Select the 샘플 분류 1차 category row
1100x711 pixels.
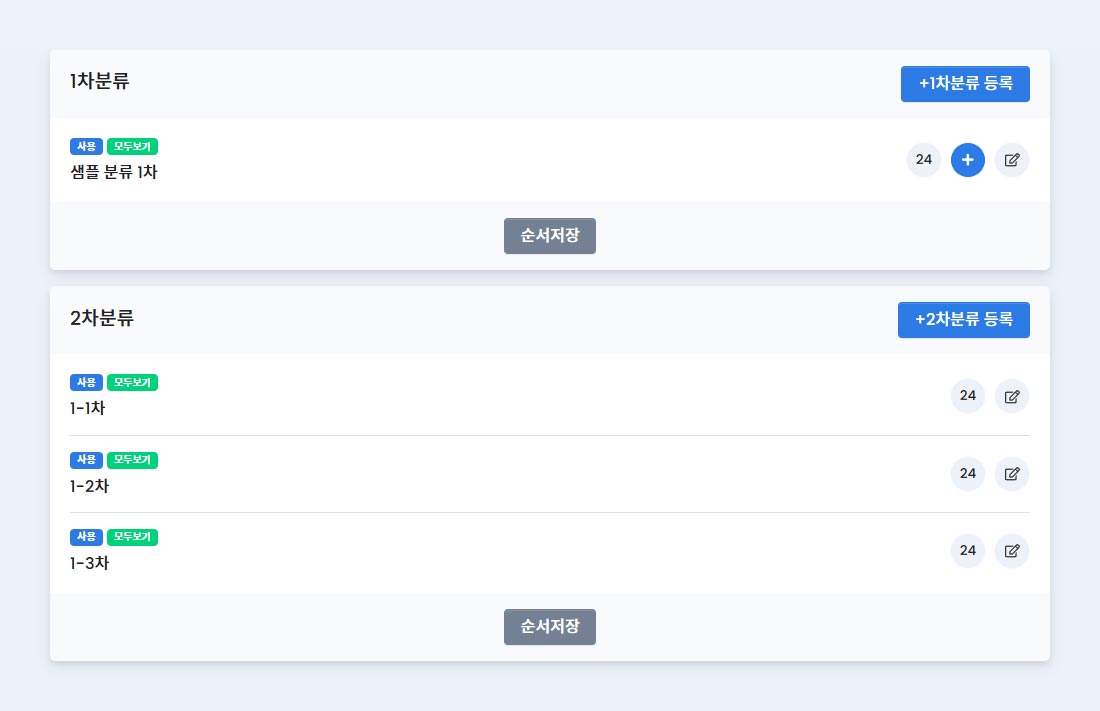(549, 160)
